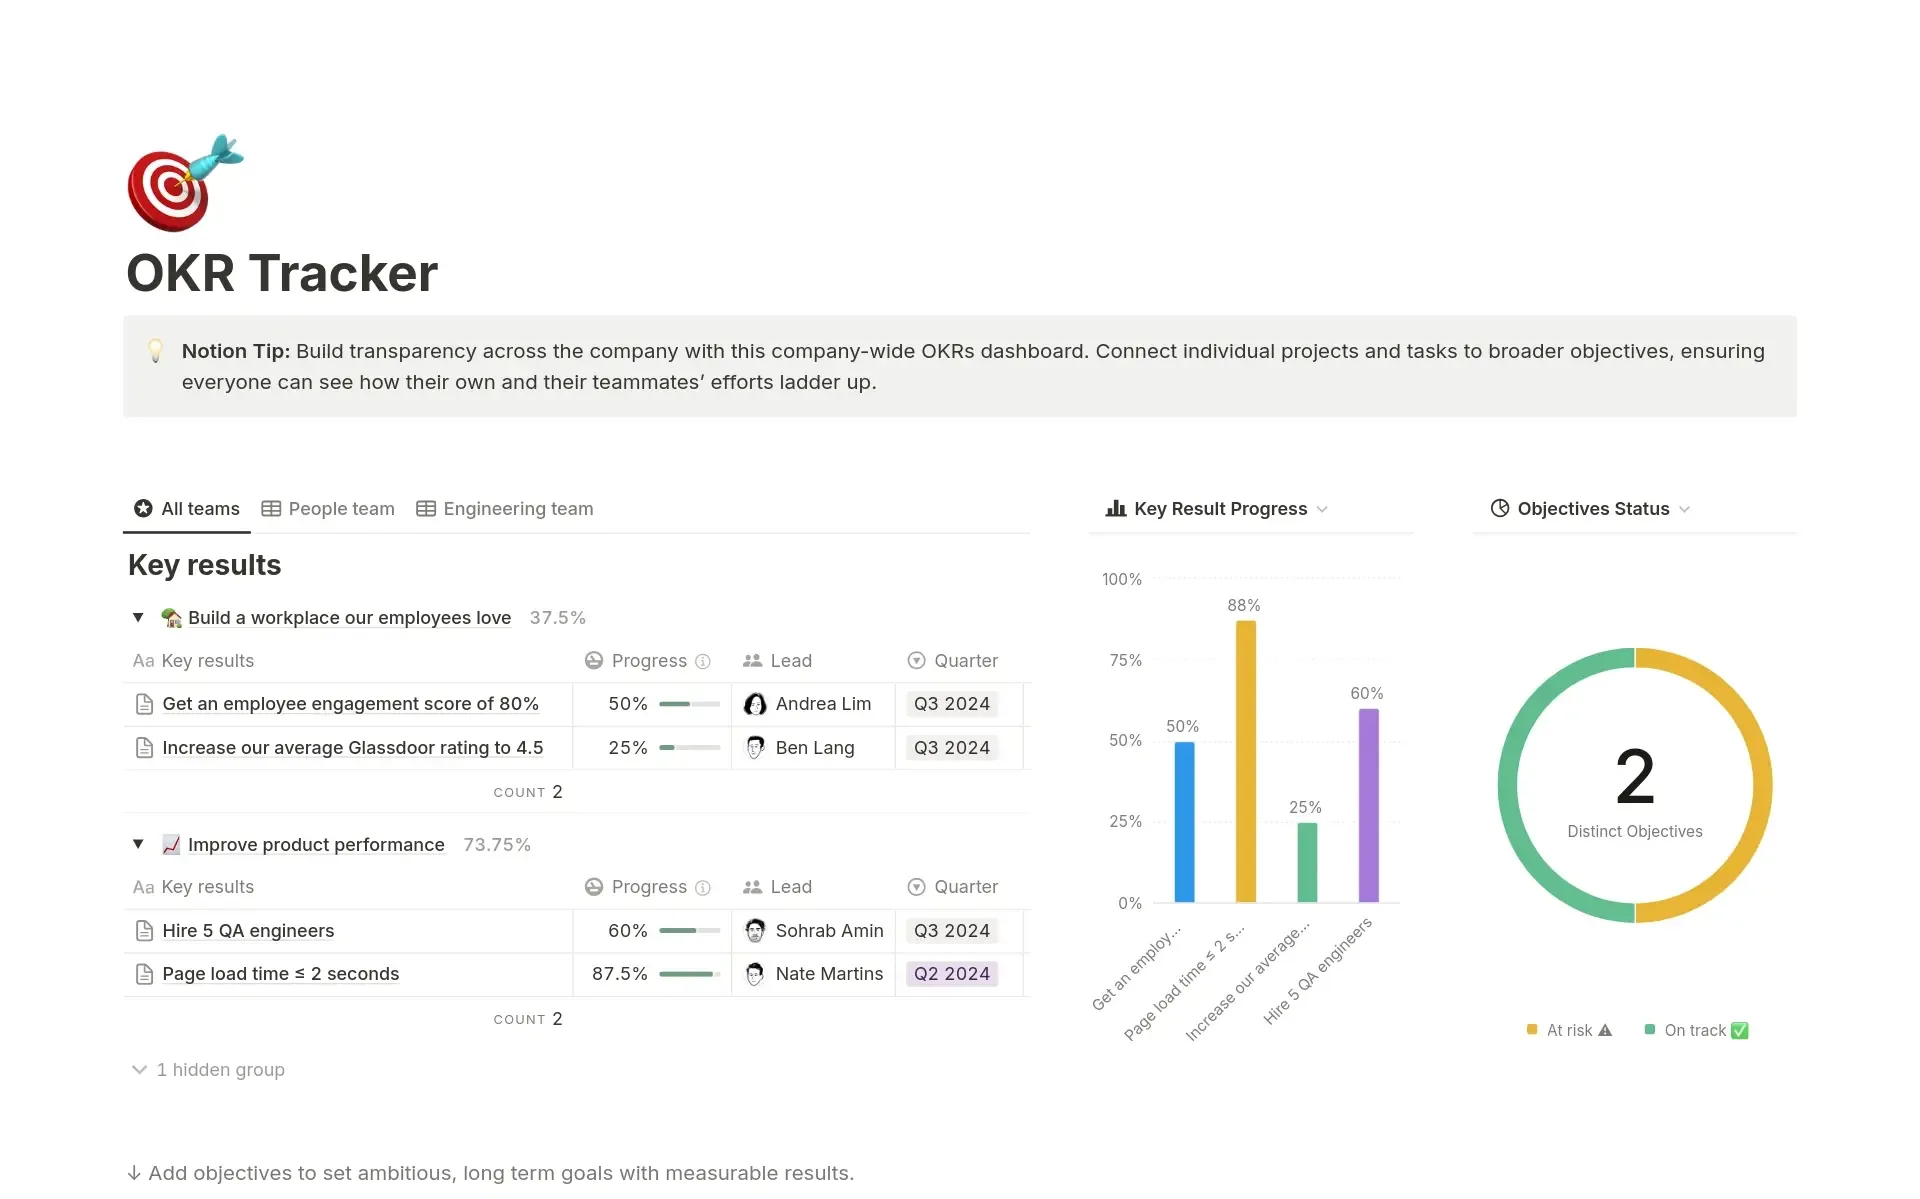This screenshot has height=1199, width=1920.
Task: Open the Get an employee engagement score page
Action: [x=350, y=704]
